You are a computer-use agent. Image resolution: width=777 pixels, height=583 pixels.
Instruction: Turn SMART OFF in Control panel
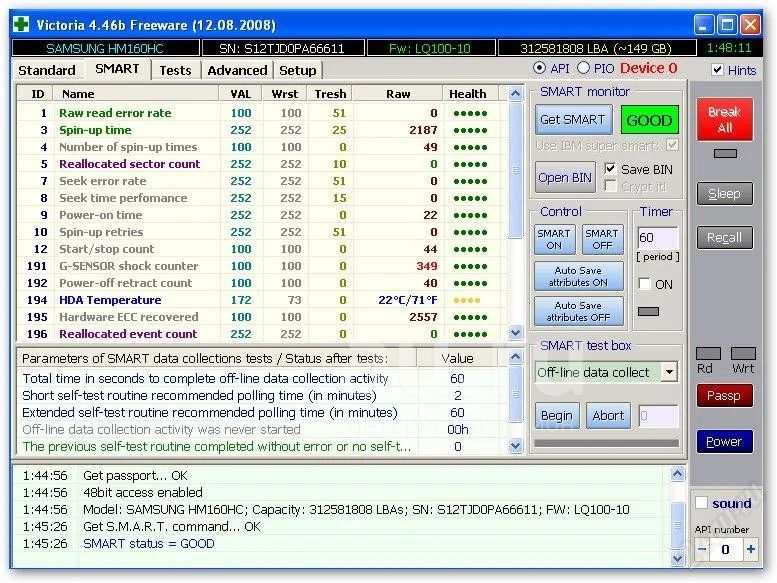click(x=601, y=240)
